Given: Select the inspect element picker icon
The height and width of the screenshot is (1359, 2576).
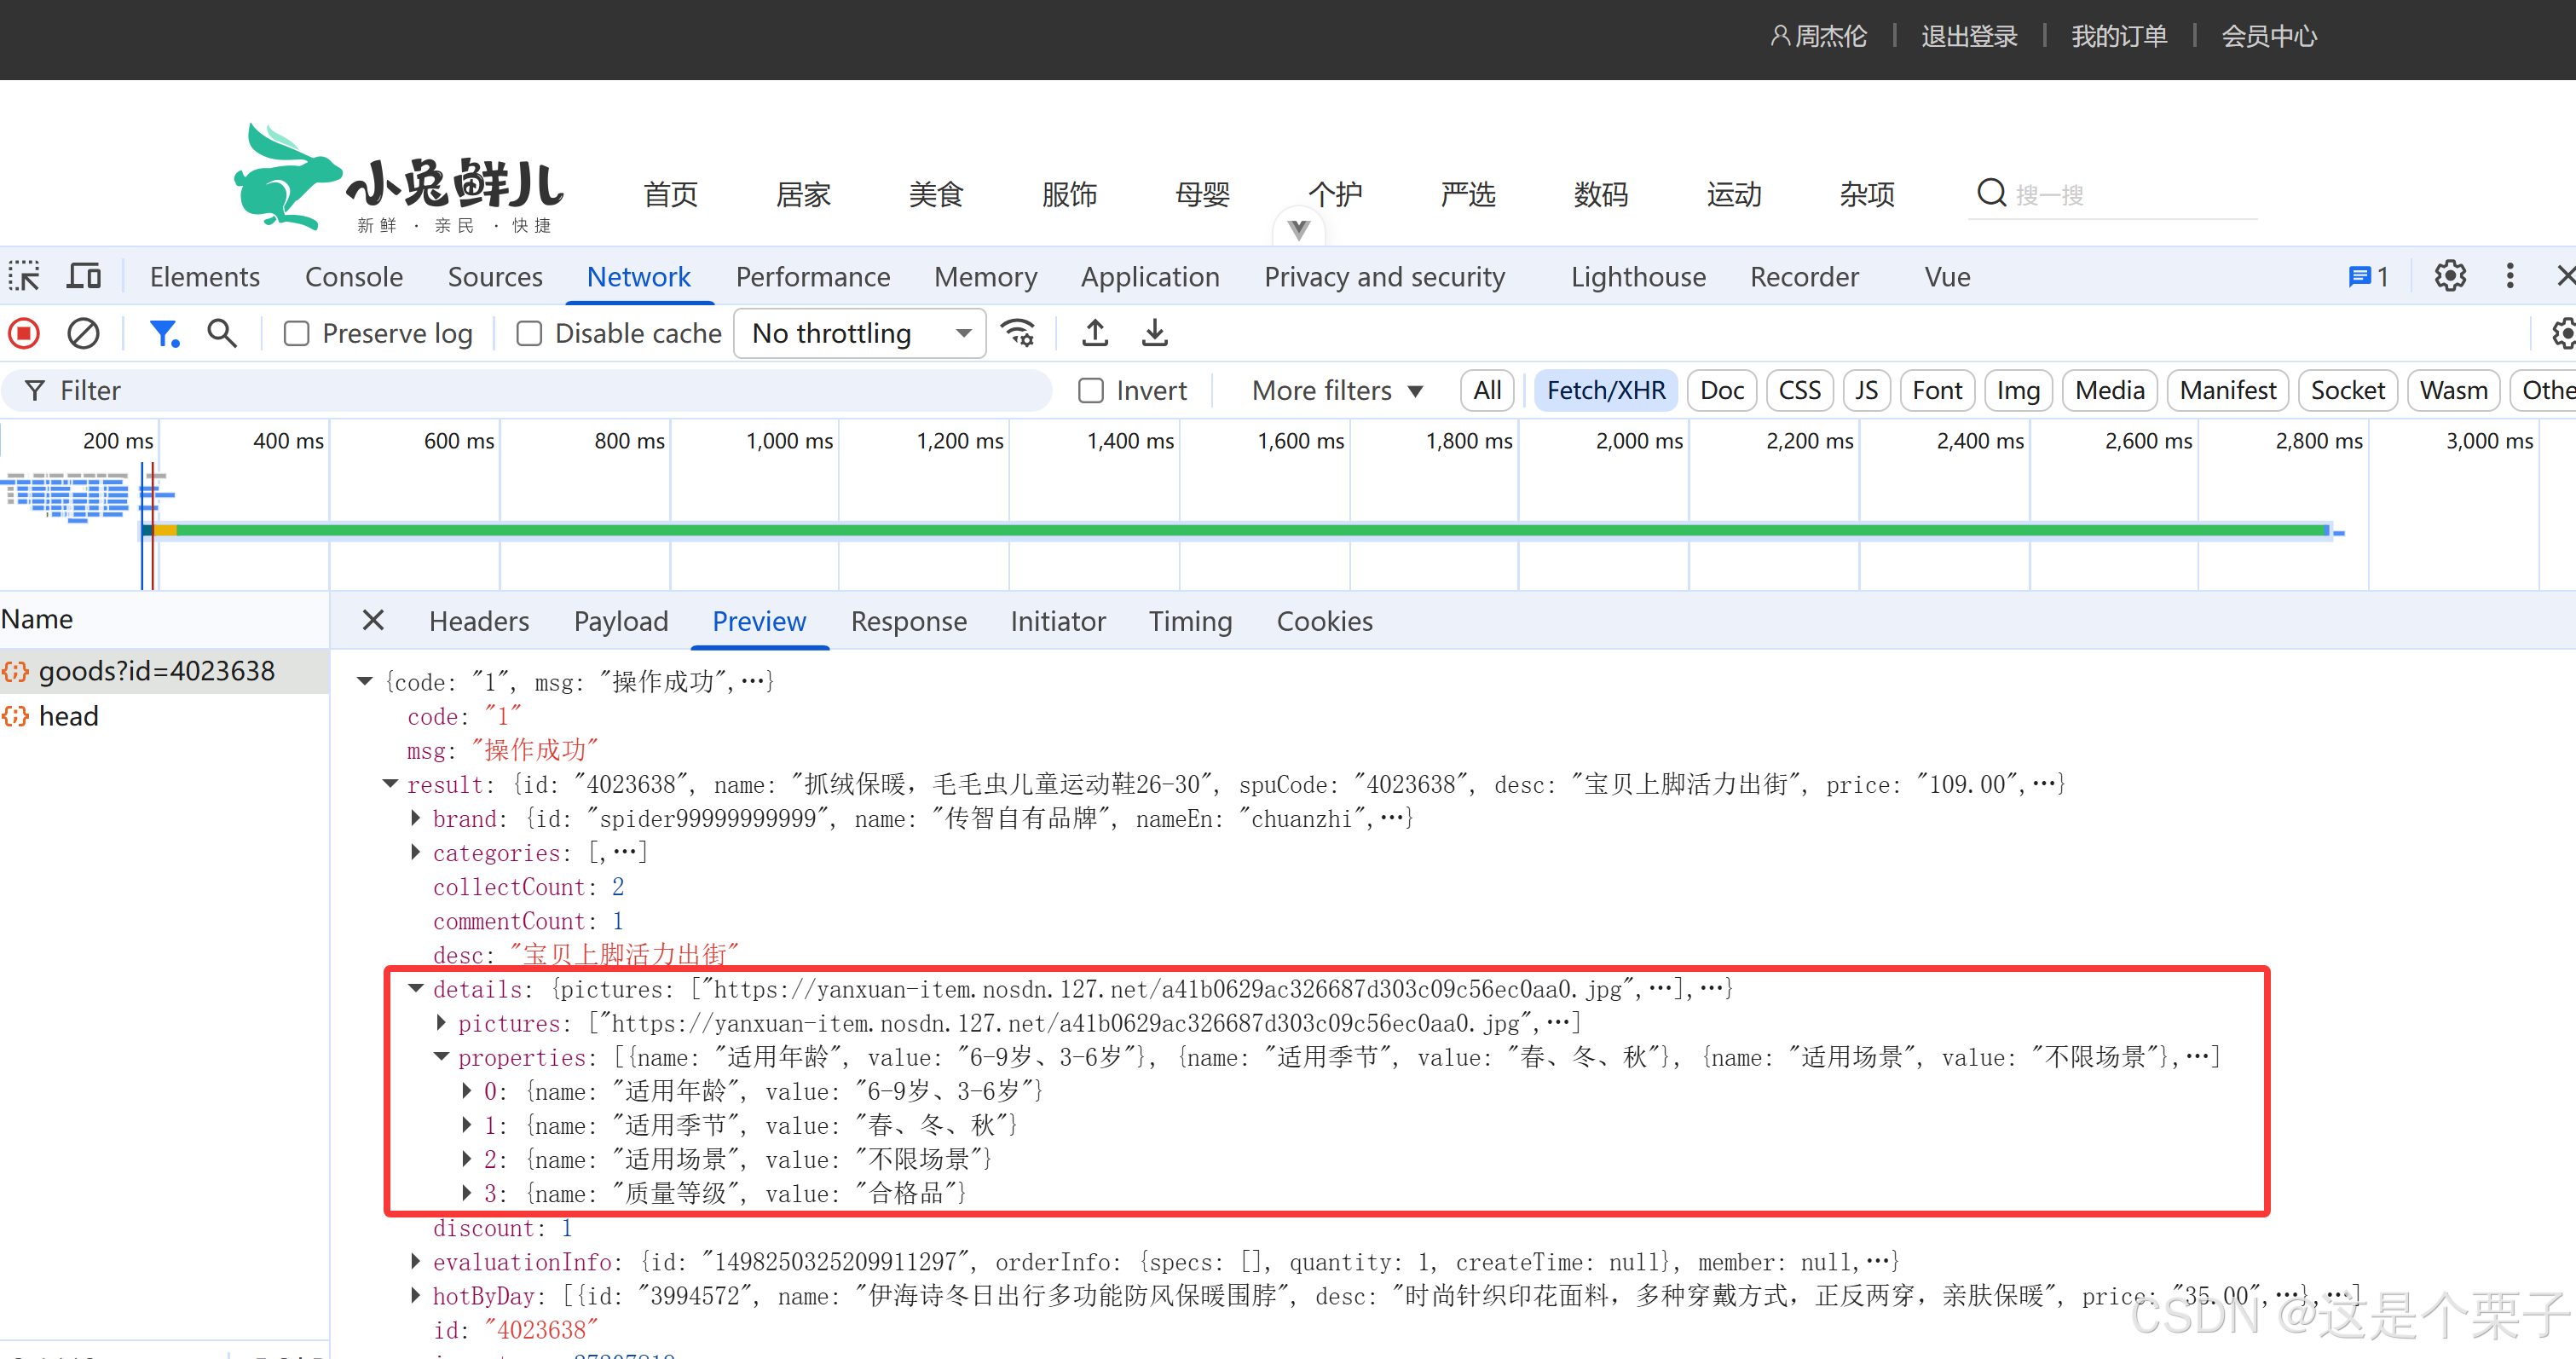Looking at the screenshot, I should [x=24, y=276].
